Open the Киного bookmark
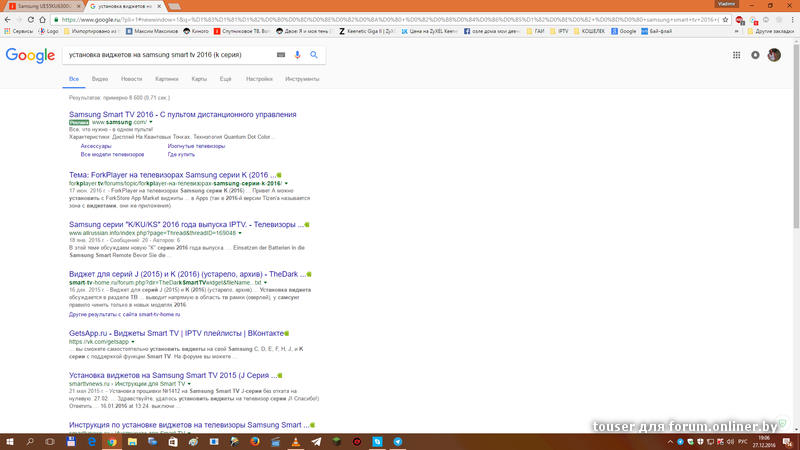The height and width of the screenshot is (450, 800). tap(196, 31)
